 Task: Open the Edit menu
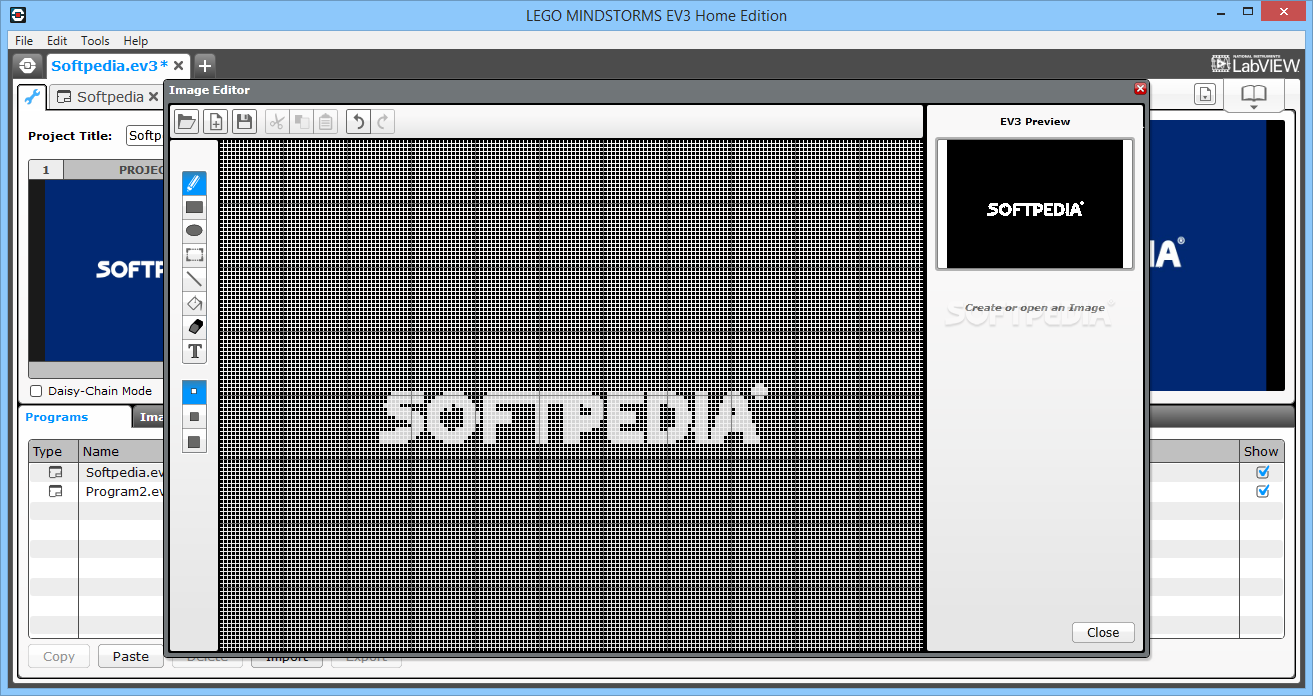(x=57, y=41)
